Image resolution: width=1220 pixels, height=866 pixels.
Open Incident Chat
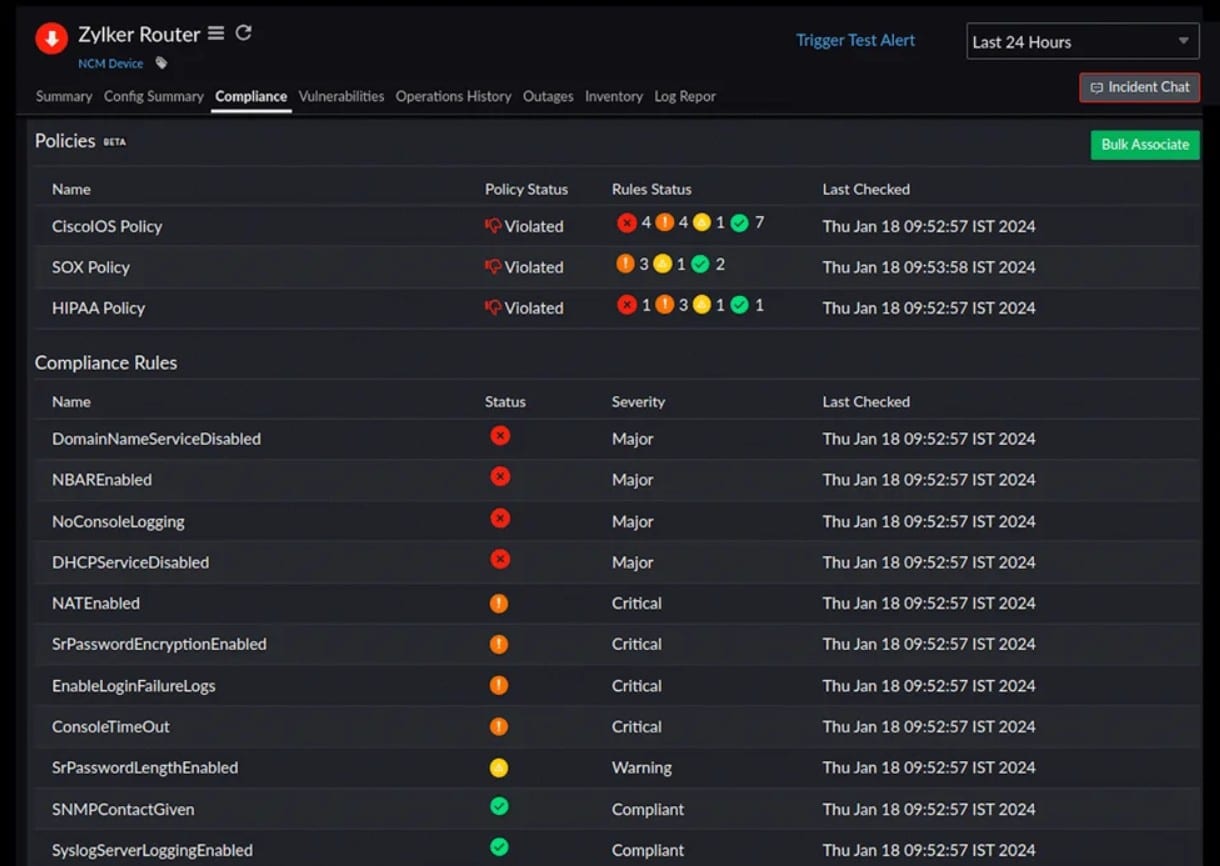(1140, 87)
